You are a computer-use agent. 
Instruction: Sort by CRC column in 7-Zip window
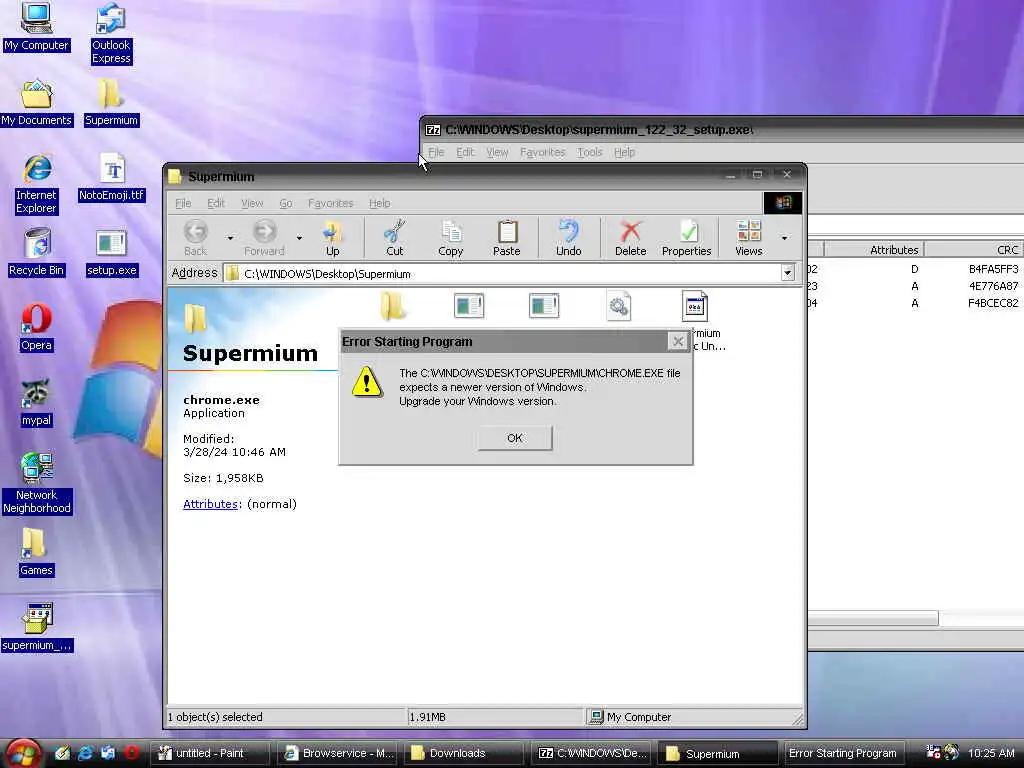point(974,249)
